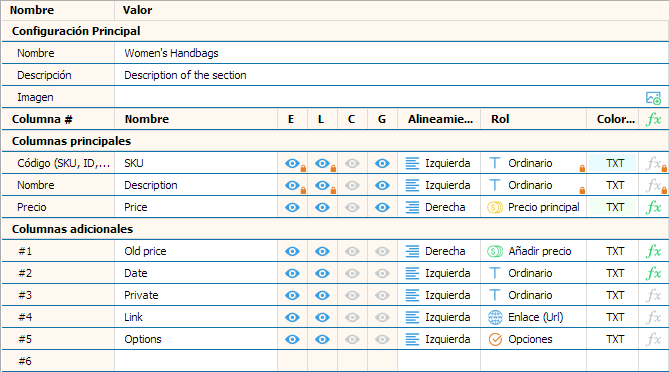Click the globe icon for Enlace (Url)
The image size is (669, 372).
(x=495, y=317)
